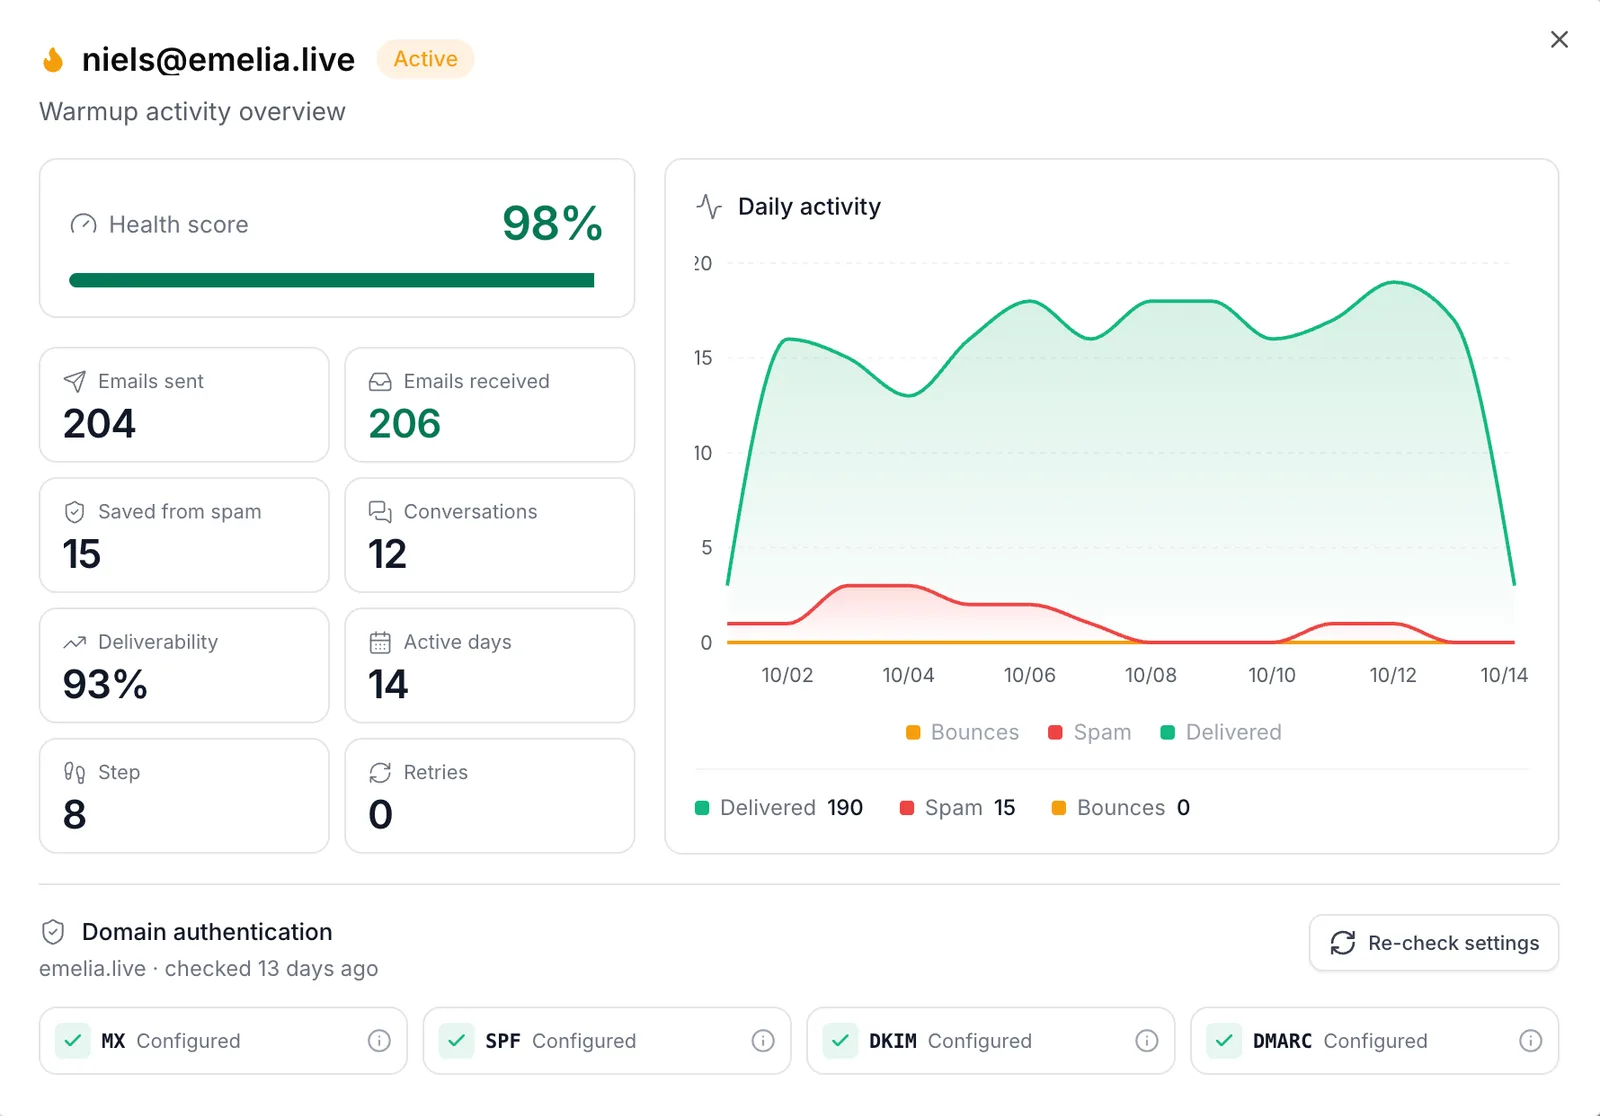
Task: Click the 10/04 date on chart axis
Action: pos(908,675)
